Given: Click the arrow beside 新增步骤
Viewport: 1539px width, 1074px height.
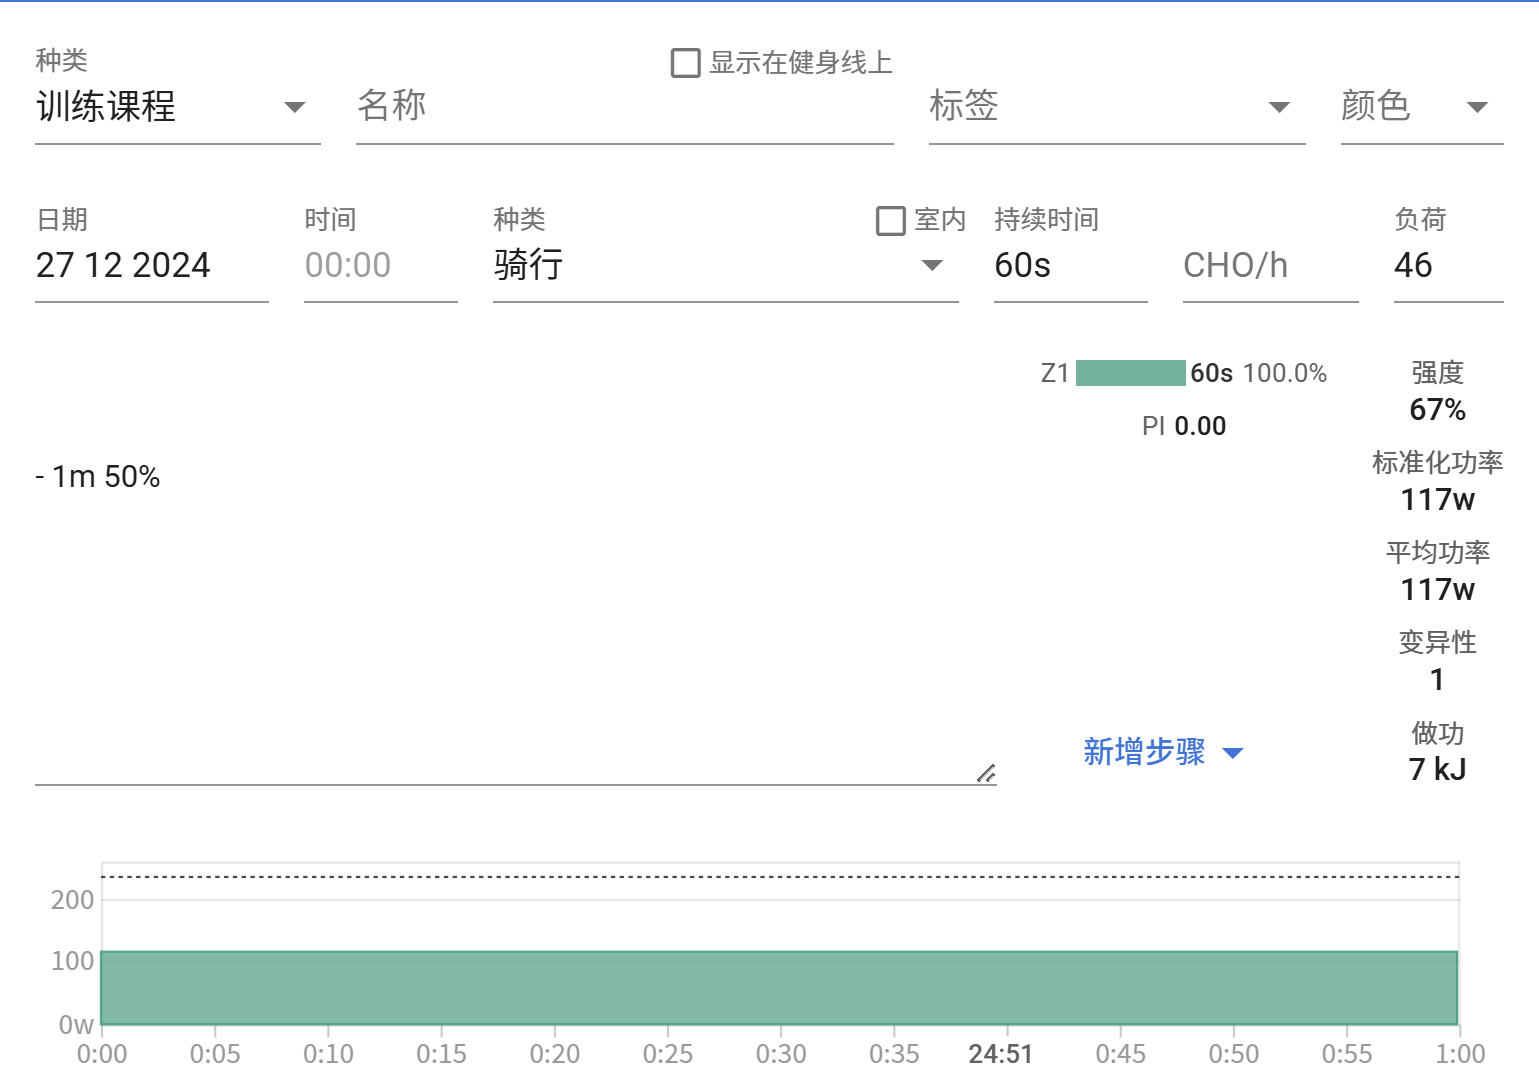Looking at the screenshot, I should click(1233, 753).
